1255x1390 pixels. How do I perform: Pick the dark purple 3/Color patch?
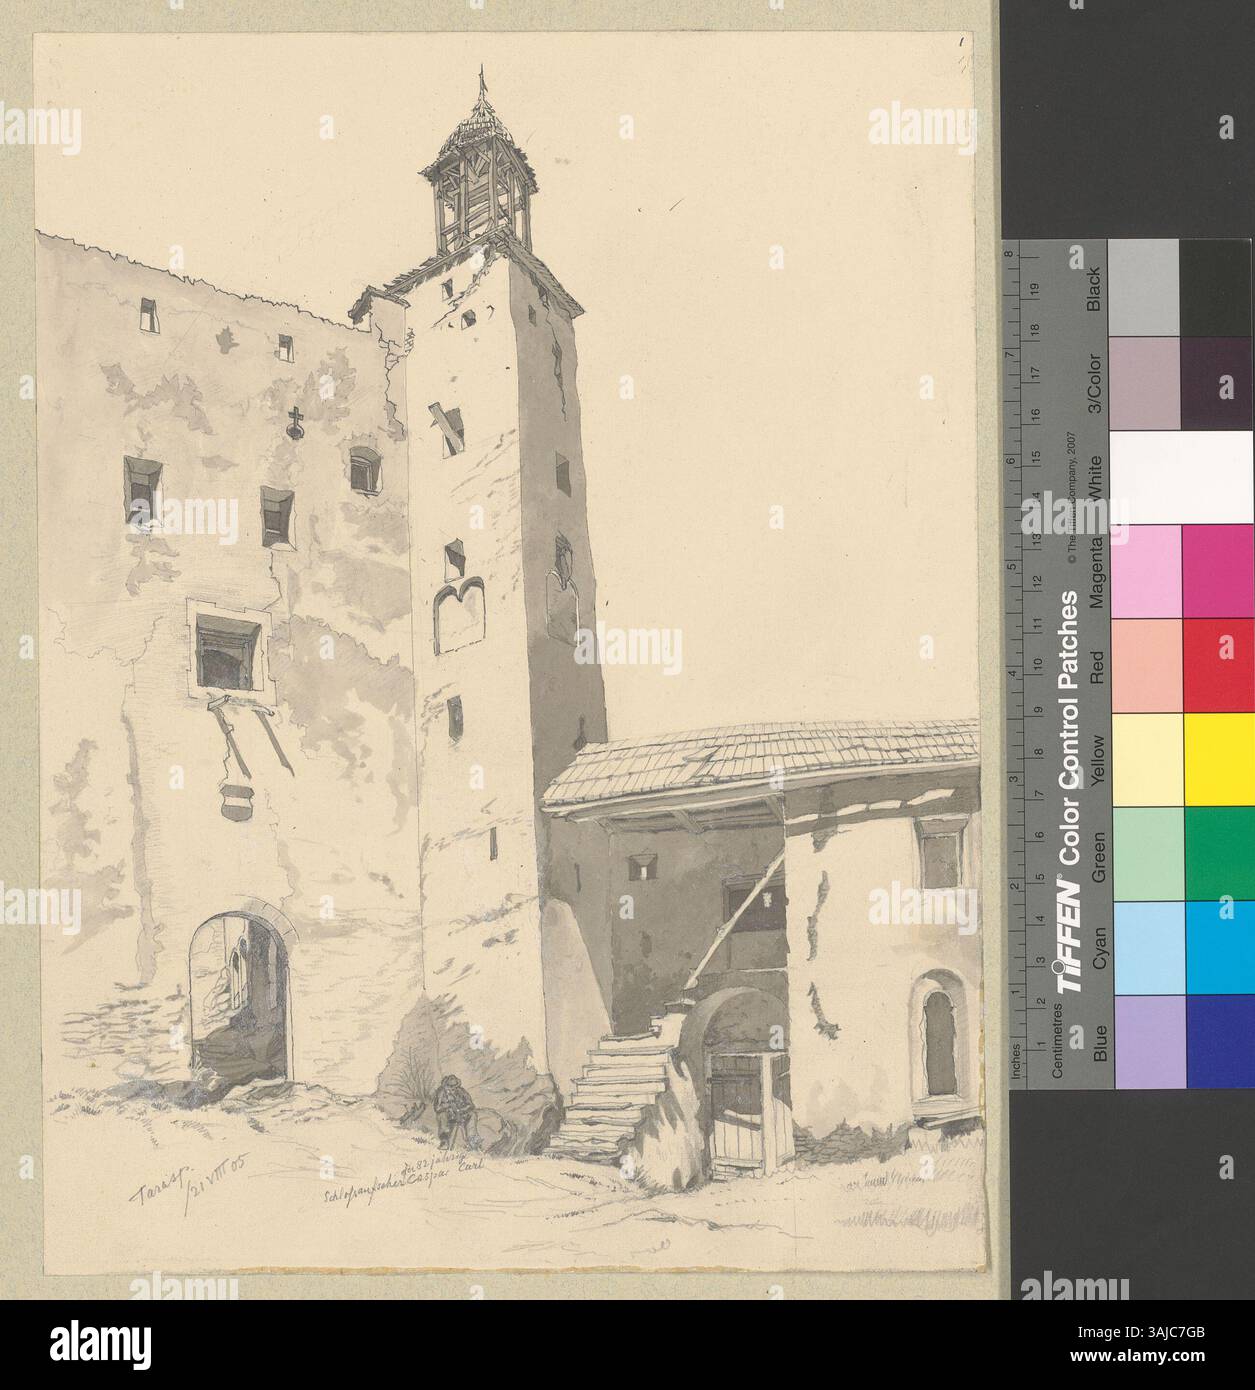1217,382
